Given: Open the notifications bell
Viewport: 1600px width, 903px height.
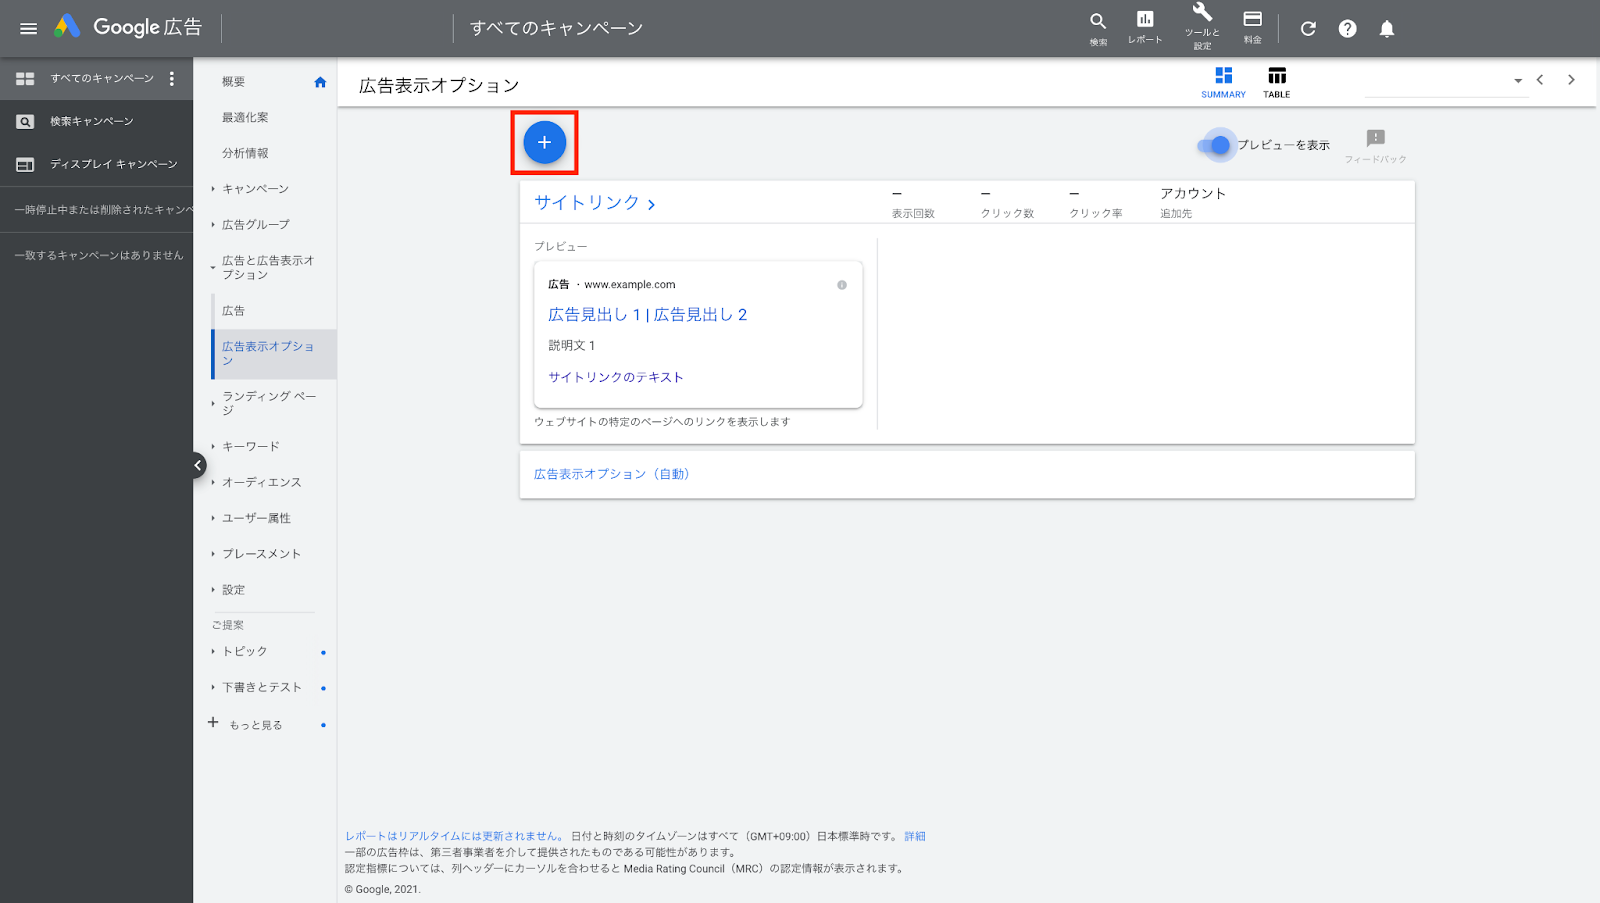Looking at the screenshot, I should [1387, 28].
